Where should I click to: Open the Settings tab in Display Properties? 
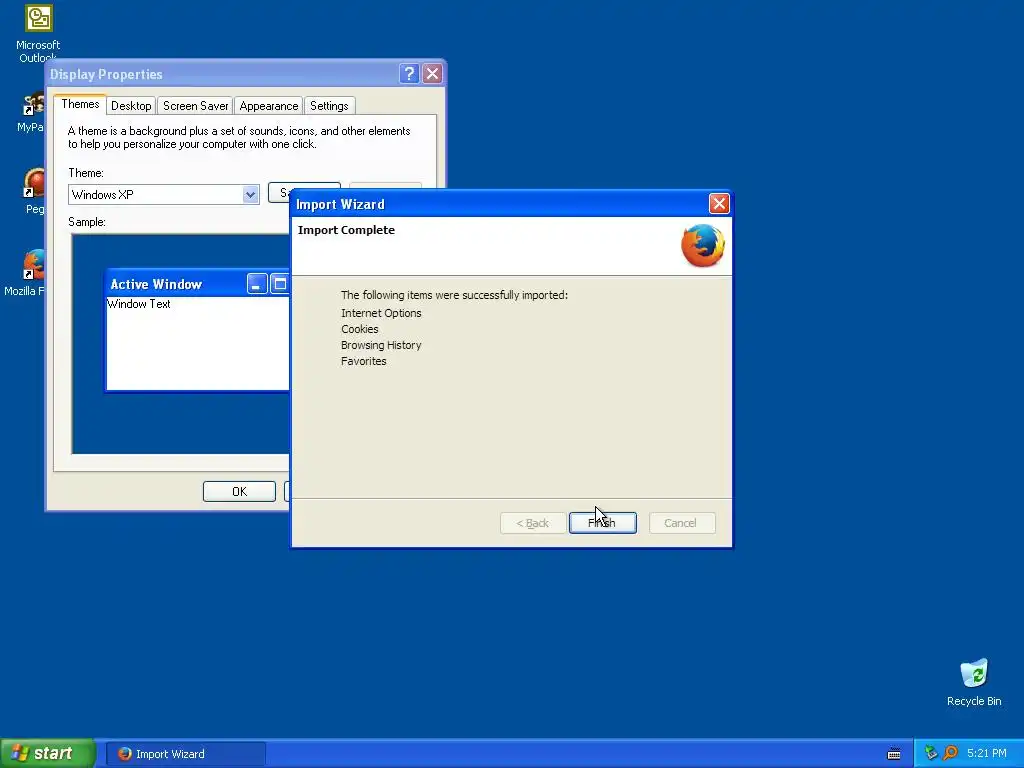pyautogui.click(x=329, y=106)
